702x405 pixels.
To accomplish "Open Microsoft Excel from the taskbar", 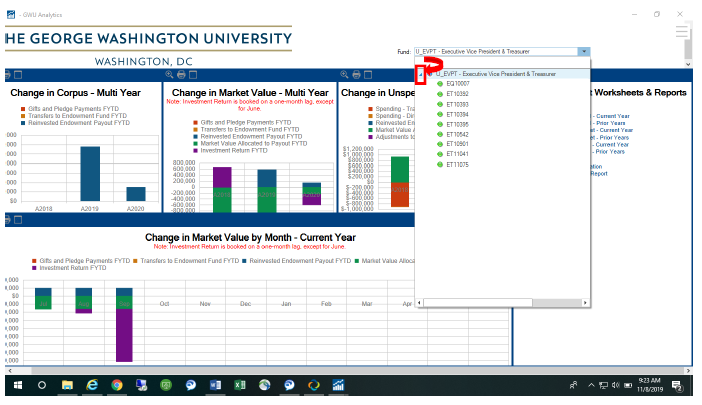I will click(x=240, y=385).
